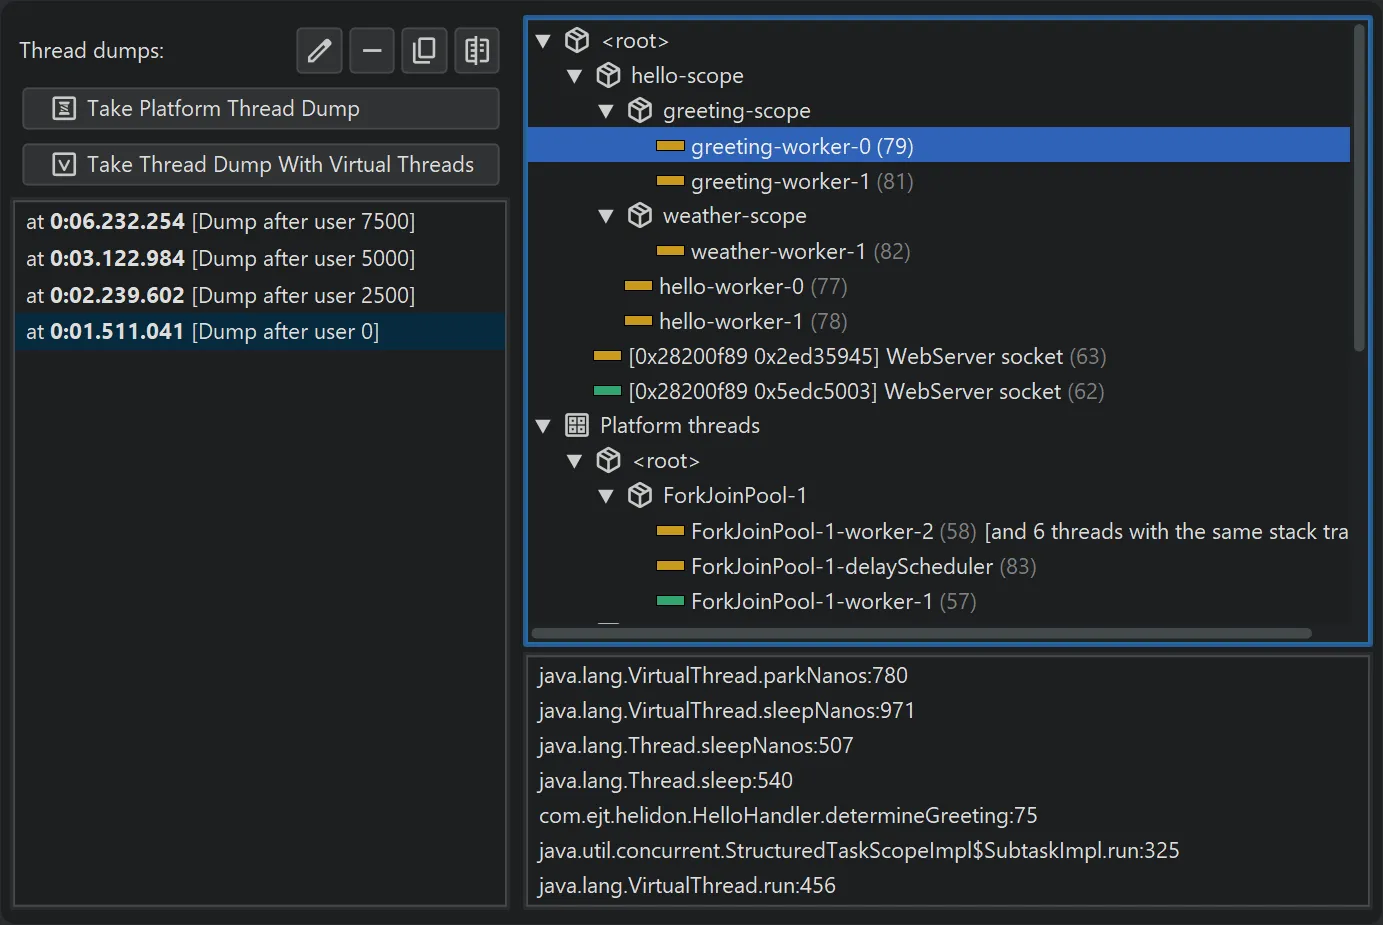The height and width of the screenshot is (925, 1383).
Task: Collapse the greeting-scope disclosure triangle
Action: pos(606,111)
